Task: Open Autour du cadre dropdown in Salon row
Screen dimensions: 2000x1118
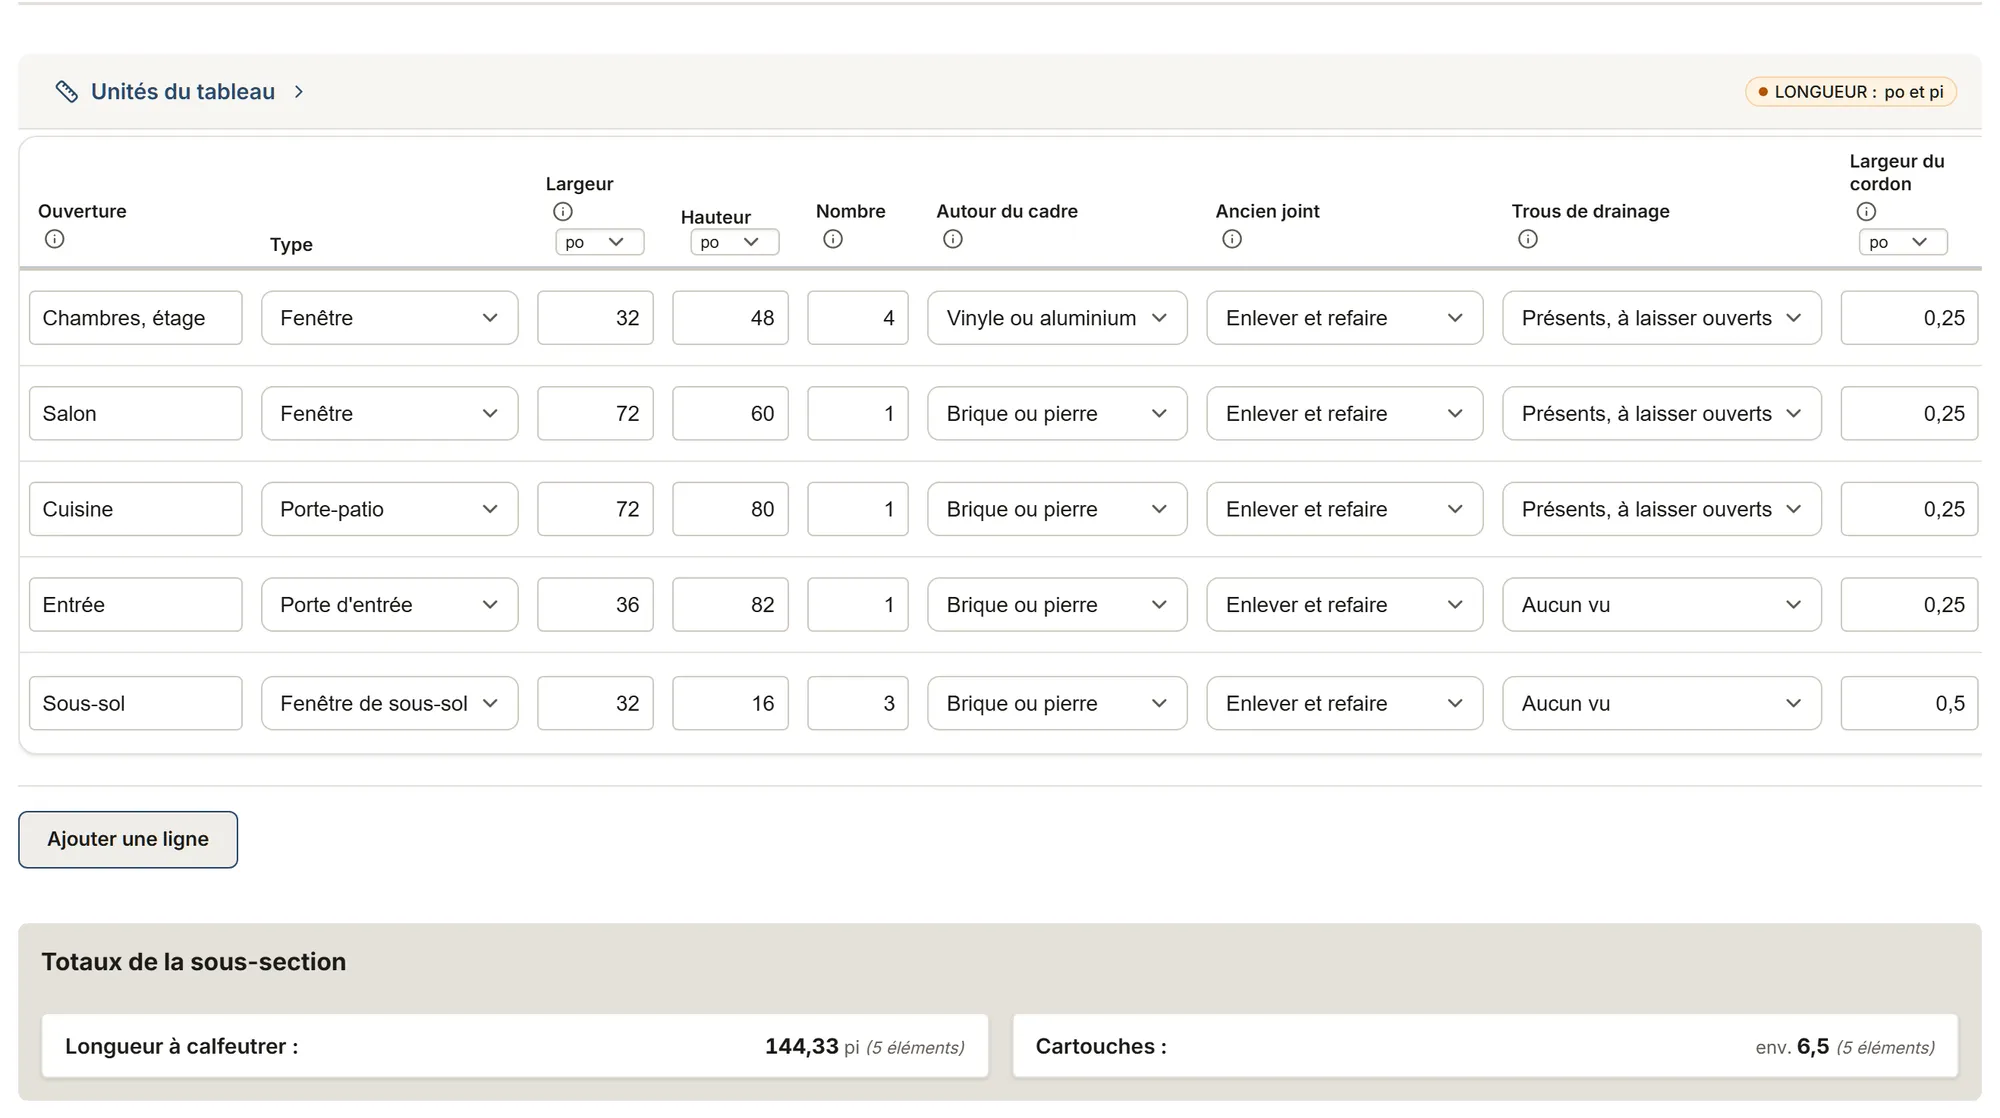Action: pyautogui.click(x=1057, y=414)
